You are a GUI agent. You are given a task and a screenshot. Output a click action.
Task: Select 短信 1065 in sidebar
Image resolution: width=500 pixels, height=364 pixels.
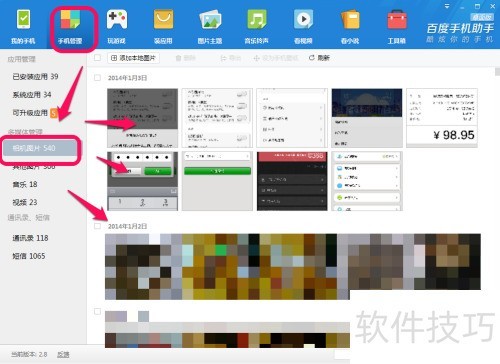29,256
